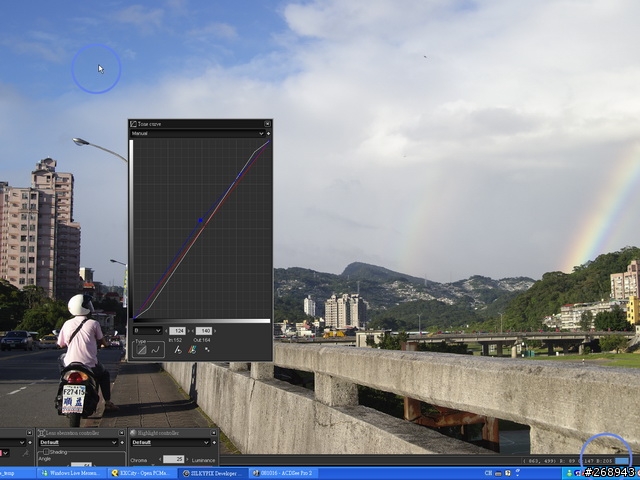The height and width of the screenshot is (480, 640).
Task: Click the curve output value field 140
Action: pyautogui.click(x=204, y=331)
